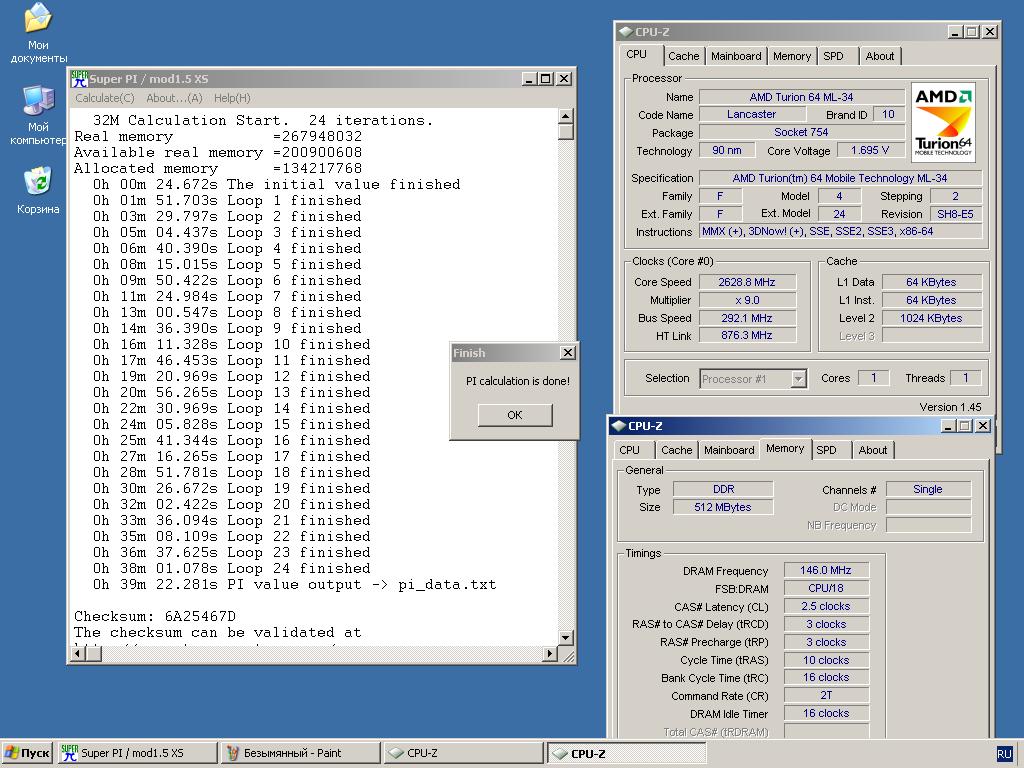Click the CAS# Latency 2.5 clocks value
Viewport: 1024px width, 768px height.
click(826, 606)
